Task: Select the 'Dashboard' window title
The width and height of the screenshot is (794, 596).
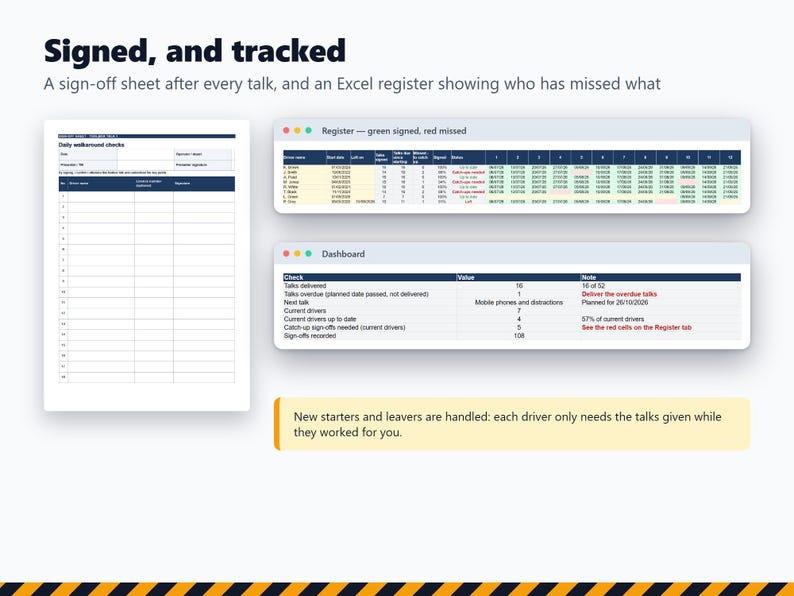Action: tap(343, 254)
